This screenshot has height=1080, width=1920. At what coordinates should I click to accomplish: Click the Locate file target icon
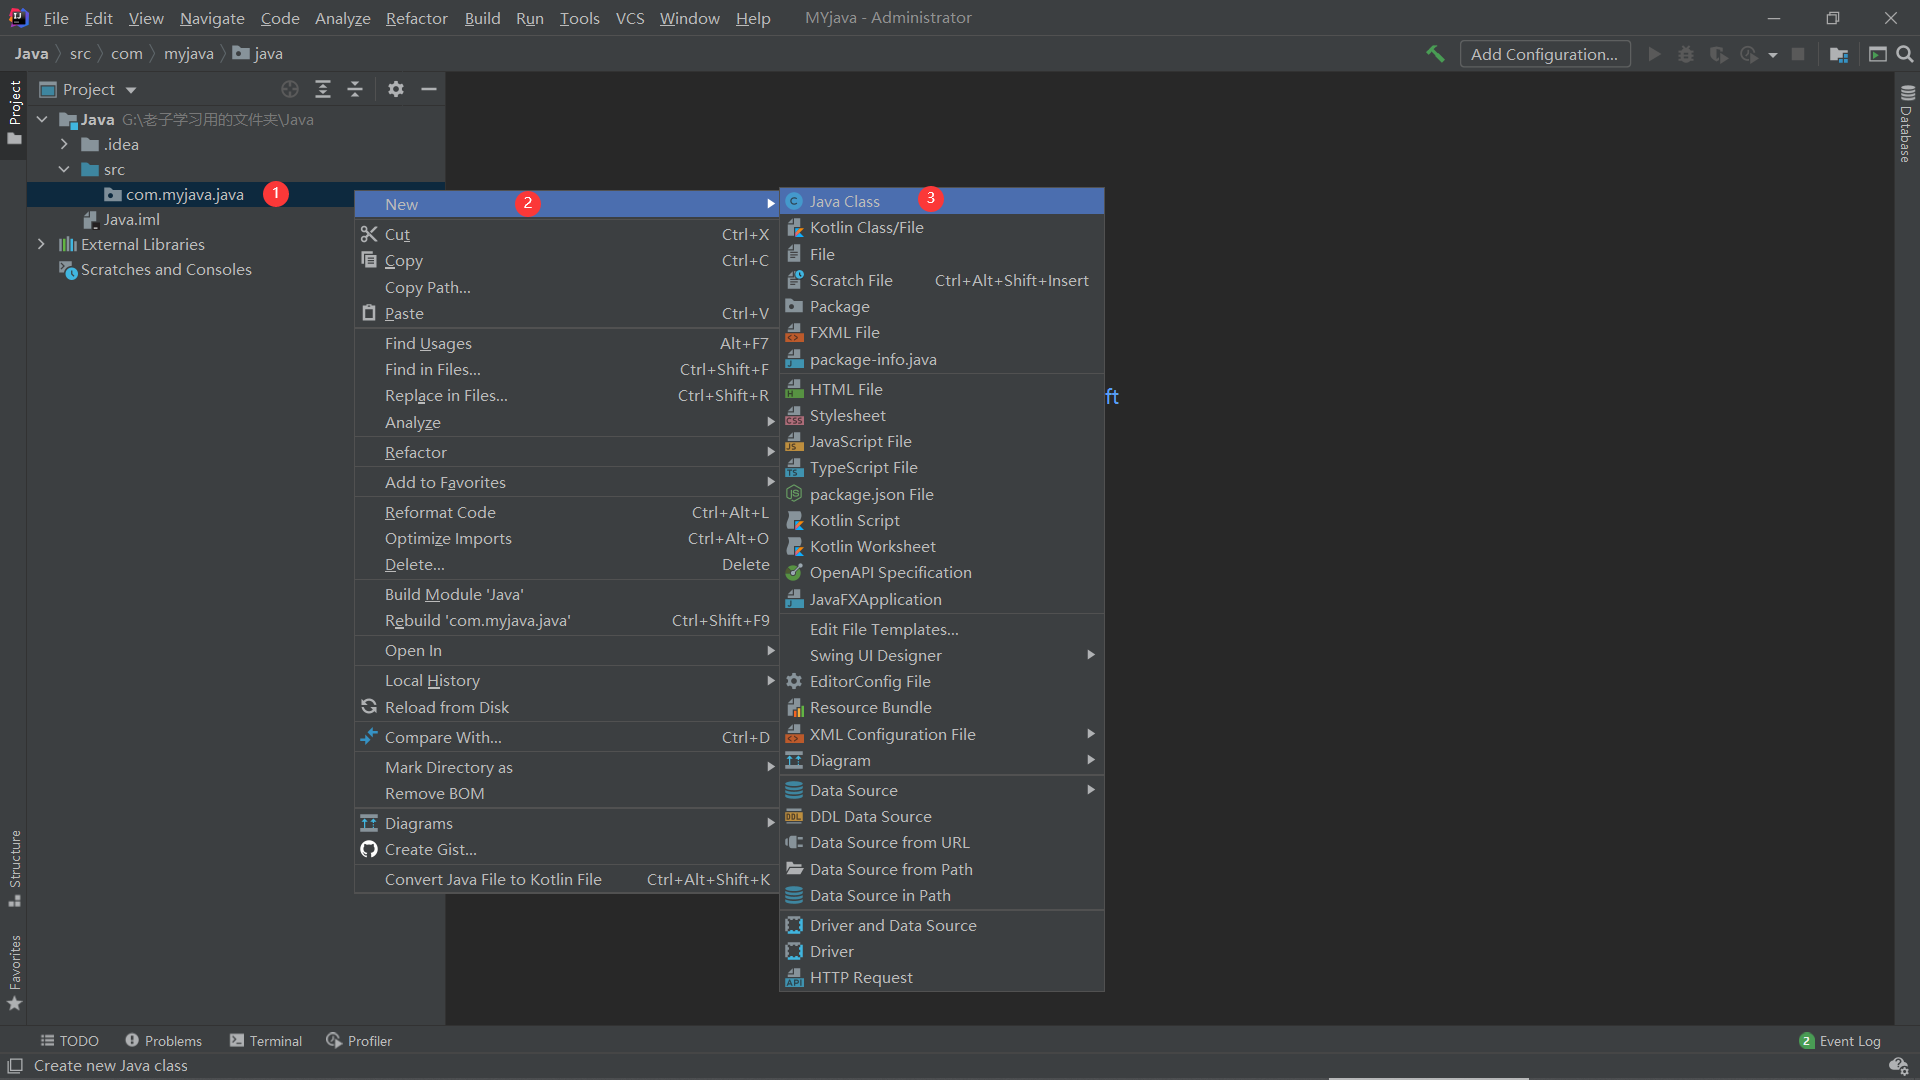click(290, 89)
